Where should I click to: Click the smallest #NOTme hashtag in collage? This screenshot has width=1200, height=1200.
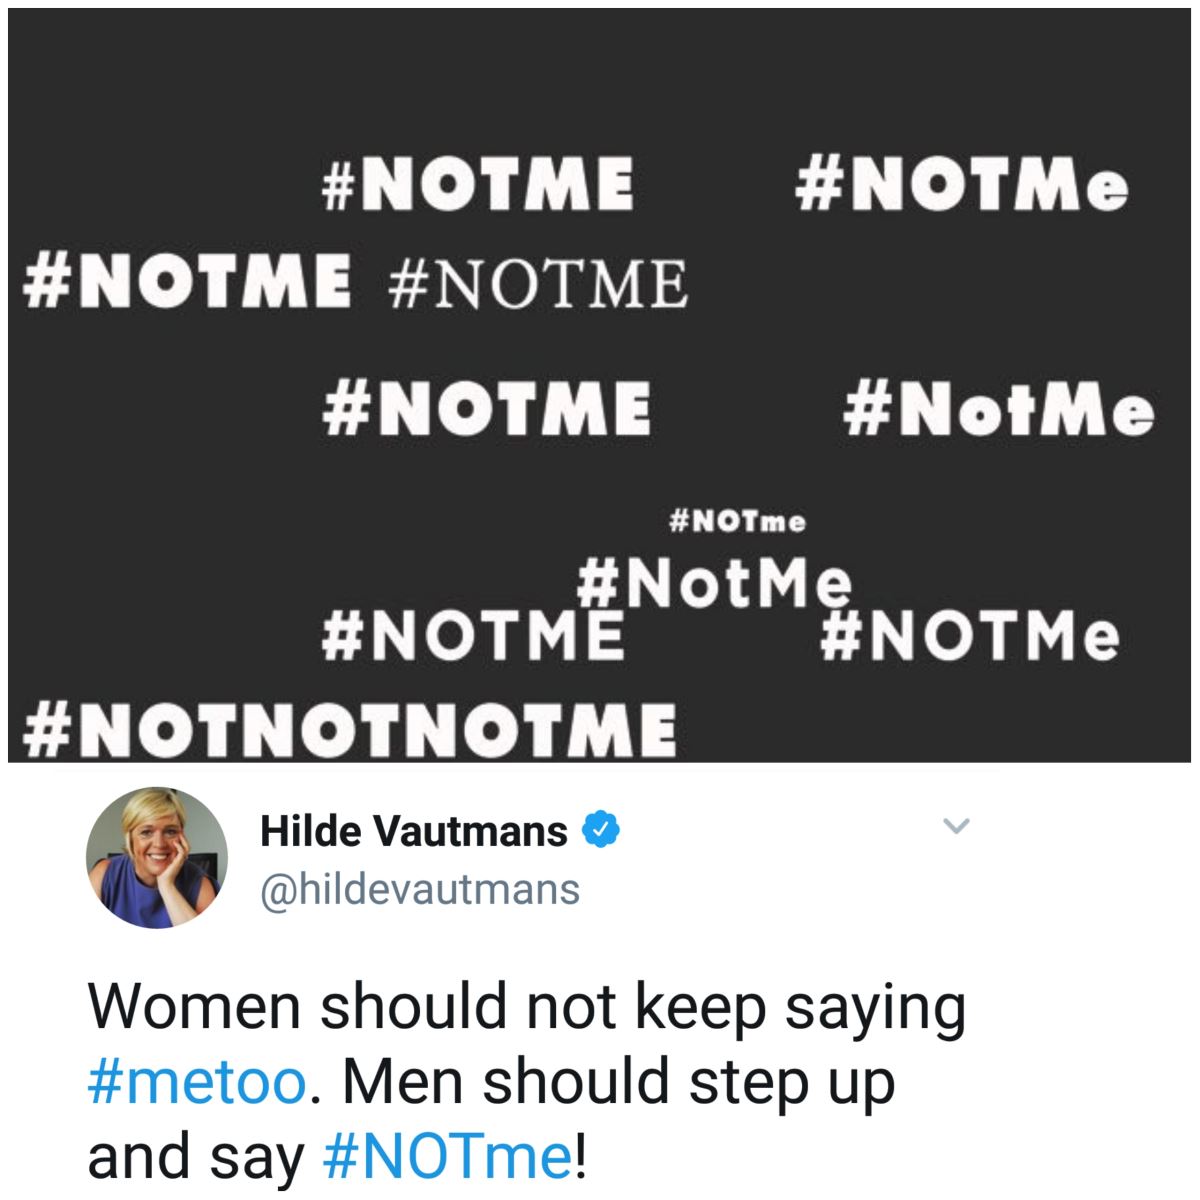(x=737, y=521)
